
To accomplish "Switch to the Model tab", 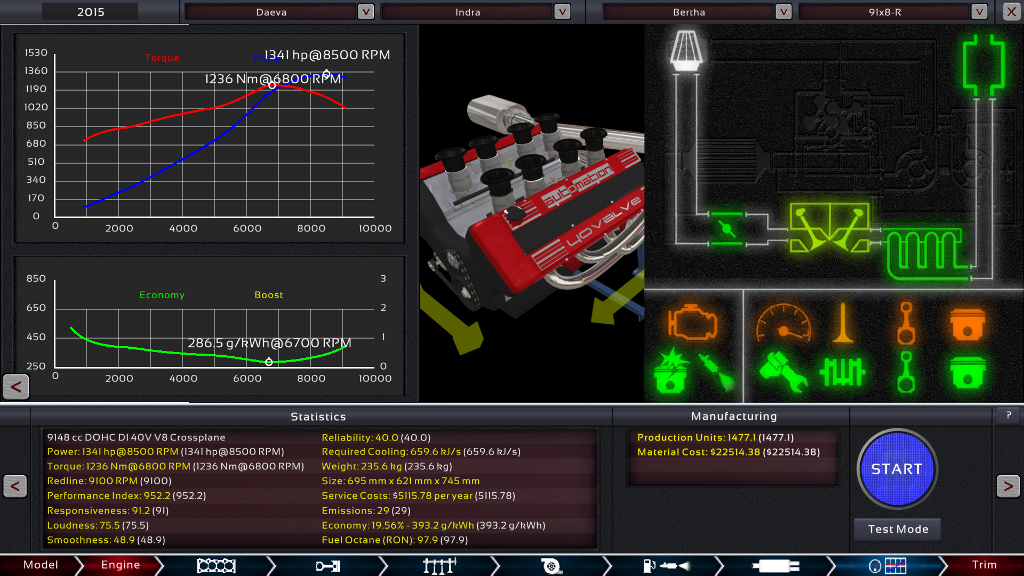I will (x=40, y=565).
